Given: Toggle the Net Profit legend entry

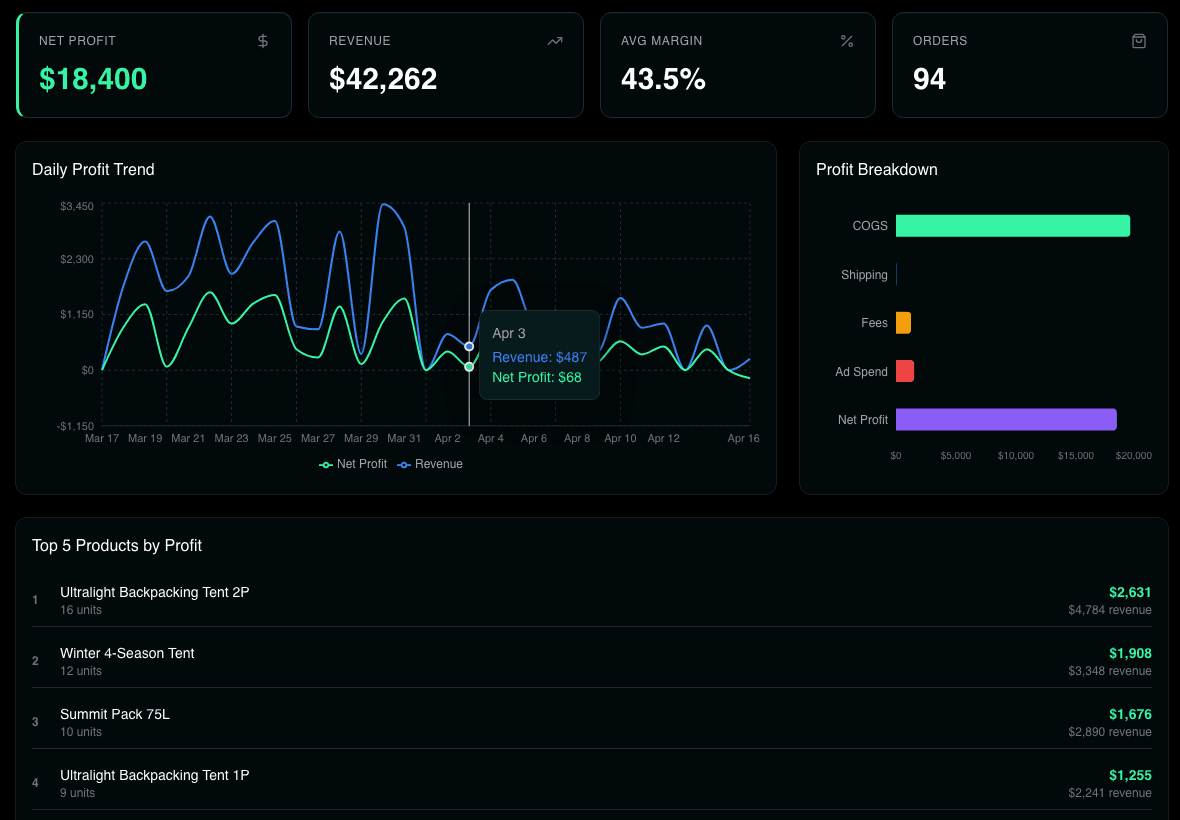Looking at the screenshot, I should coord(353,464).
